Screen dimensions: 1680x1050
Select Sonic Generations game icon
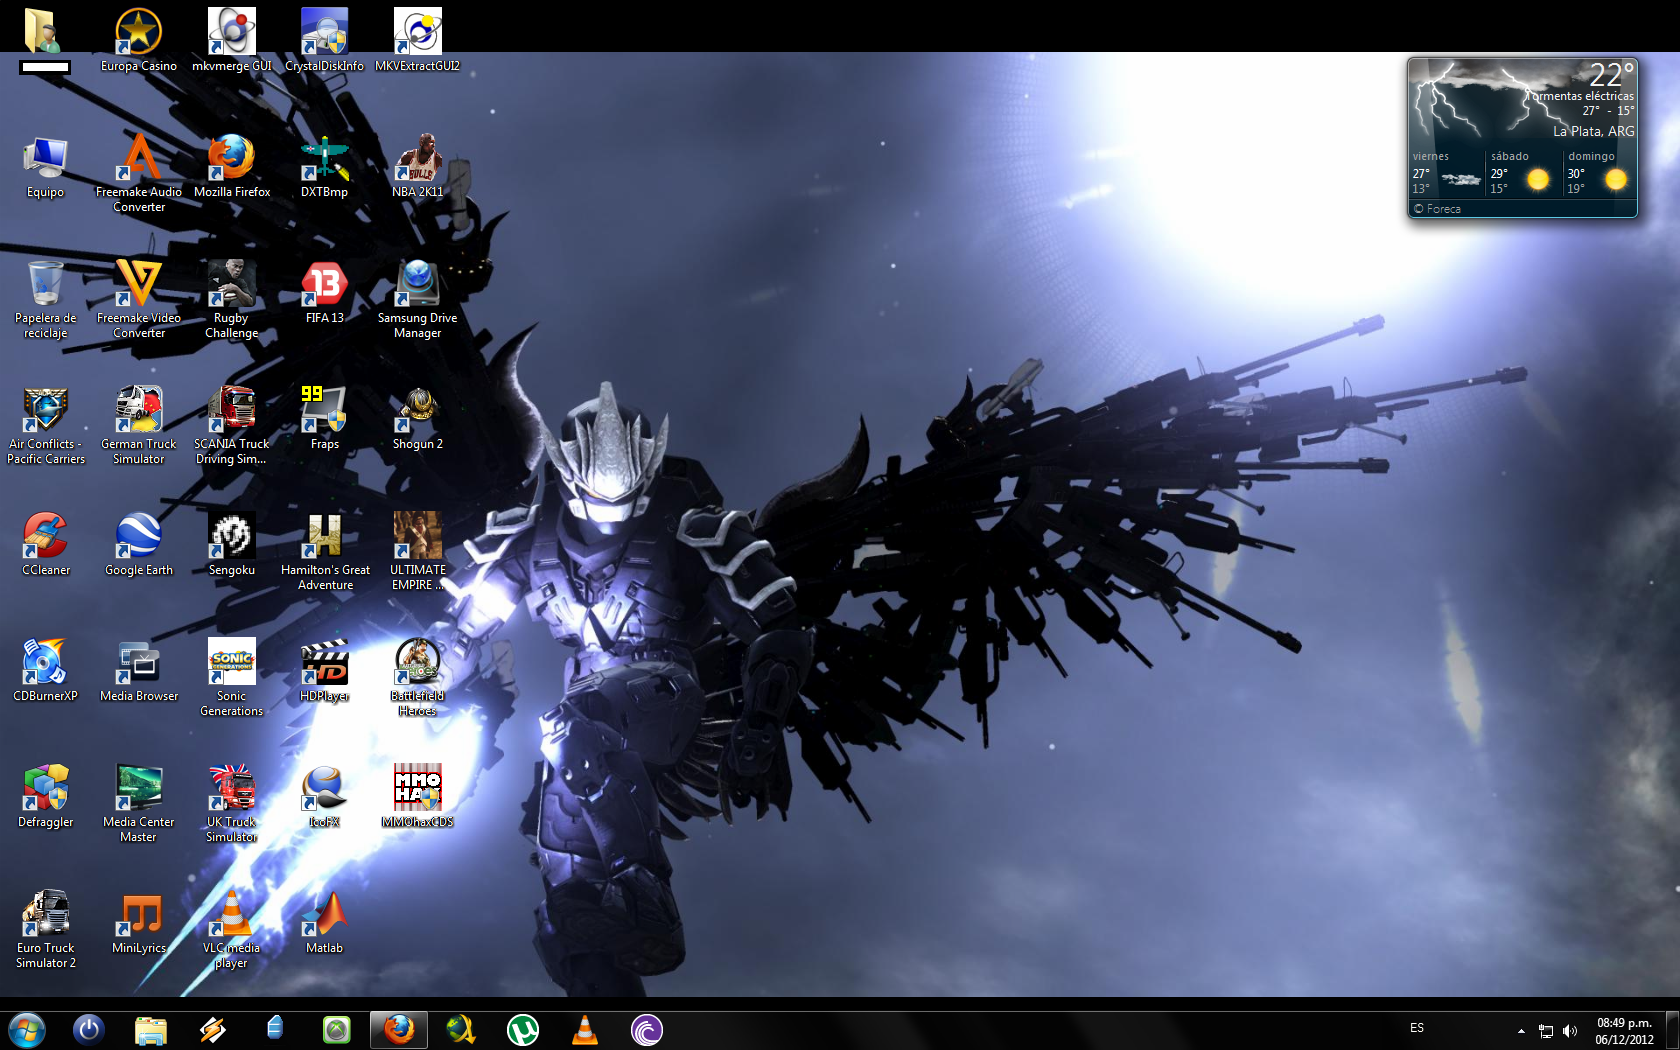point(232,677)
